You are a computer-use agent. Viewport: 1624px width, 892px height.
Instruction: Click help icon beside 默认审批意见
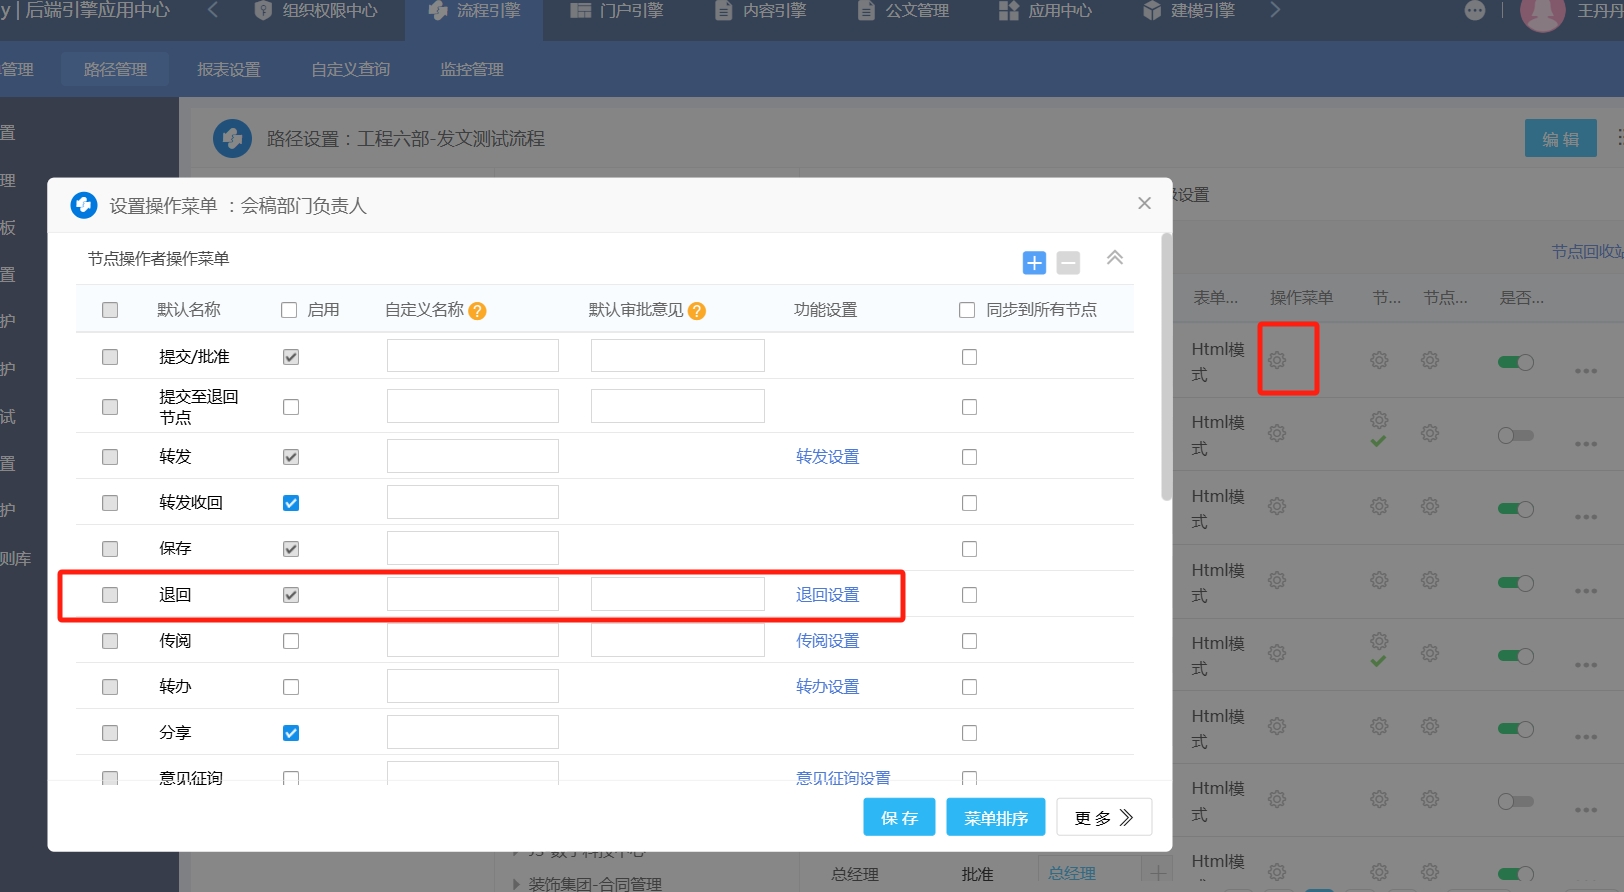coord(697,311)
